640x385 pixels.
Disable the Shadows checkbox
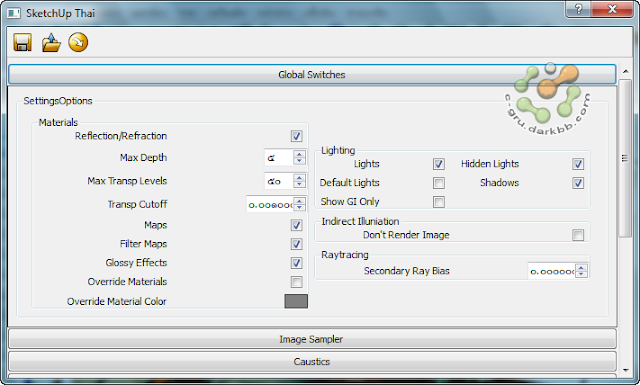click(x=578, y=183)
